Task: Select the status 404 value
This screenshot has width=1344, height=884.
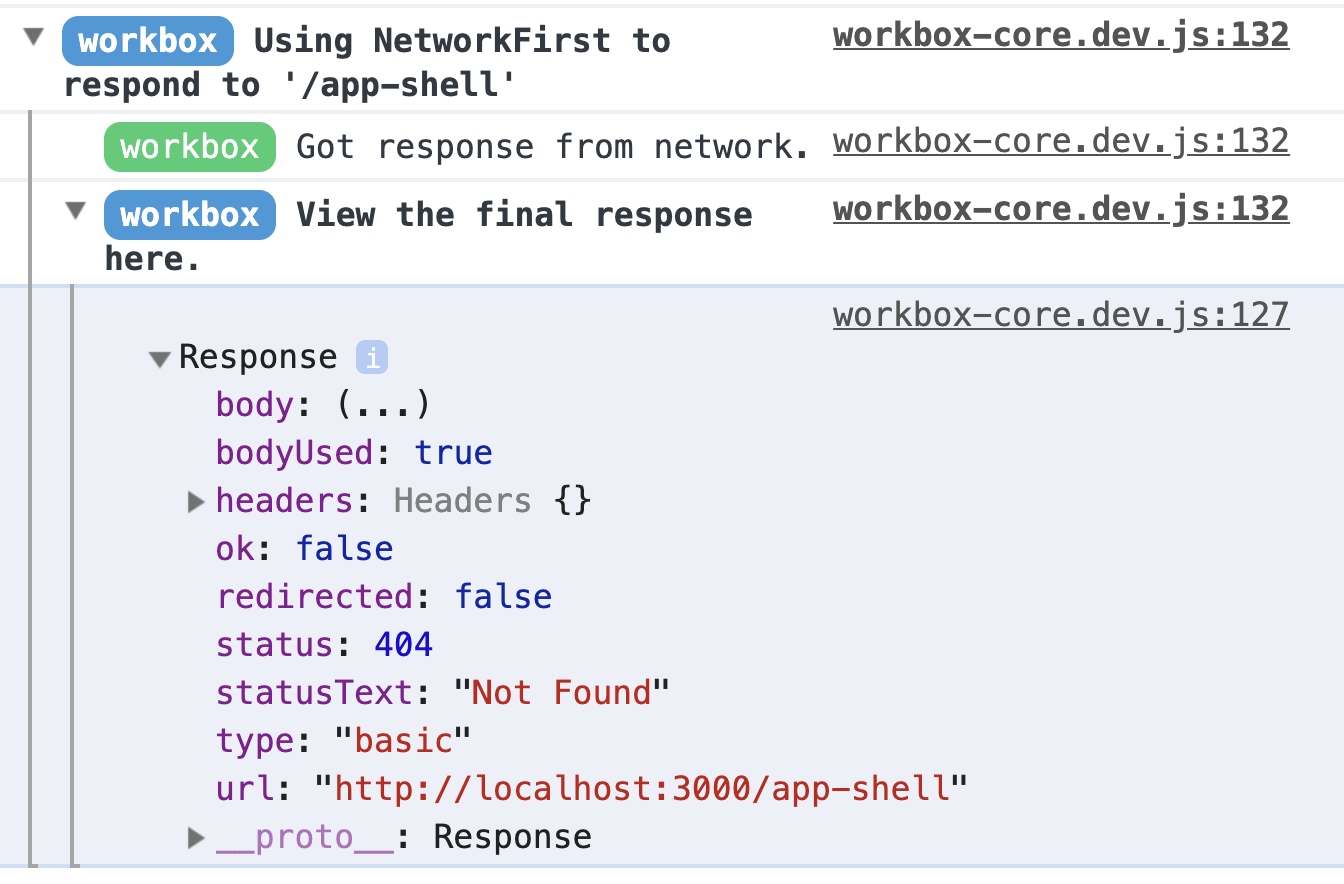Action: click(x=403, y=644)
